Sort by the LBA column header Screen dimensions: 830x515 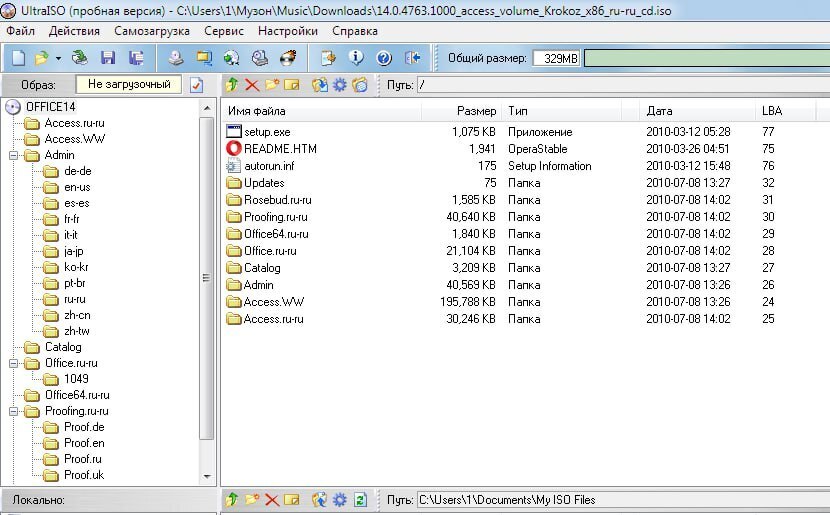click(786, 111)
